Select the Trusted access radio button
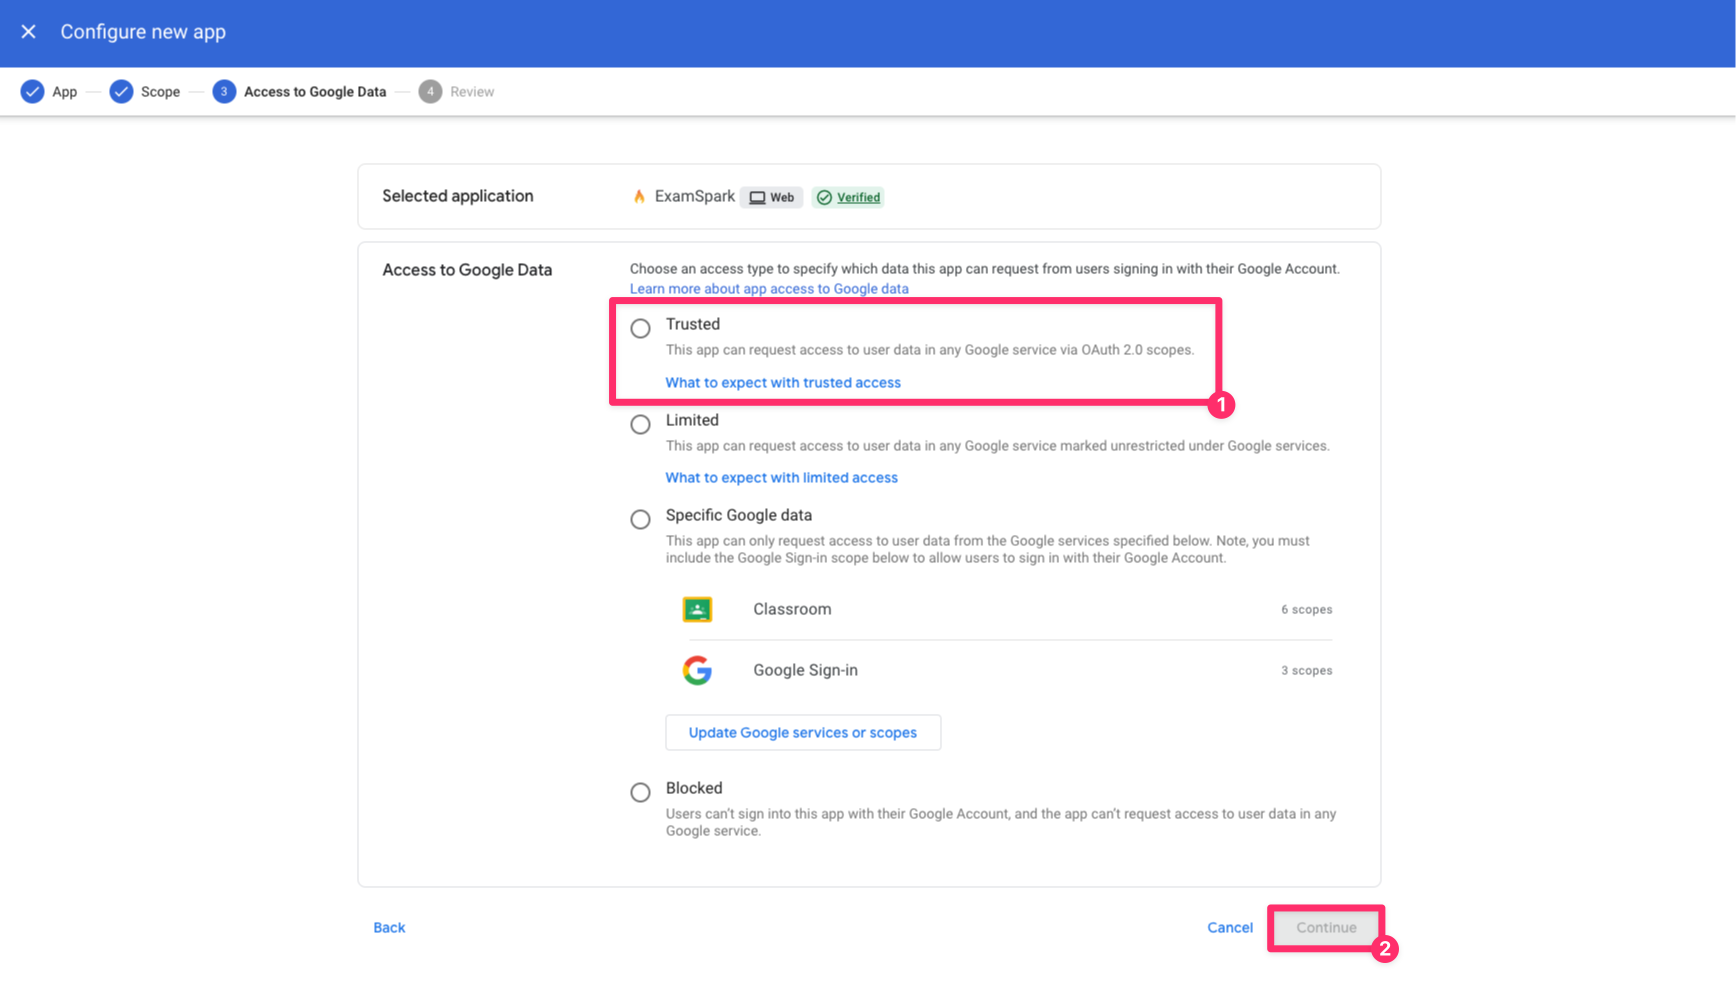Viewport: 1736px width, 993px height. (x=640, y=328)
